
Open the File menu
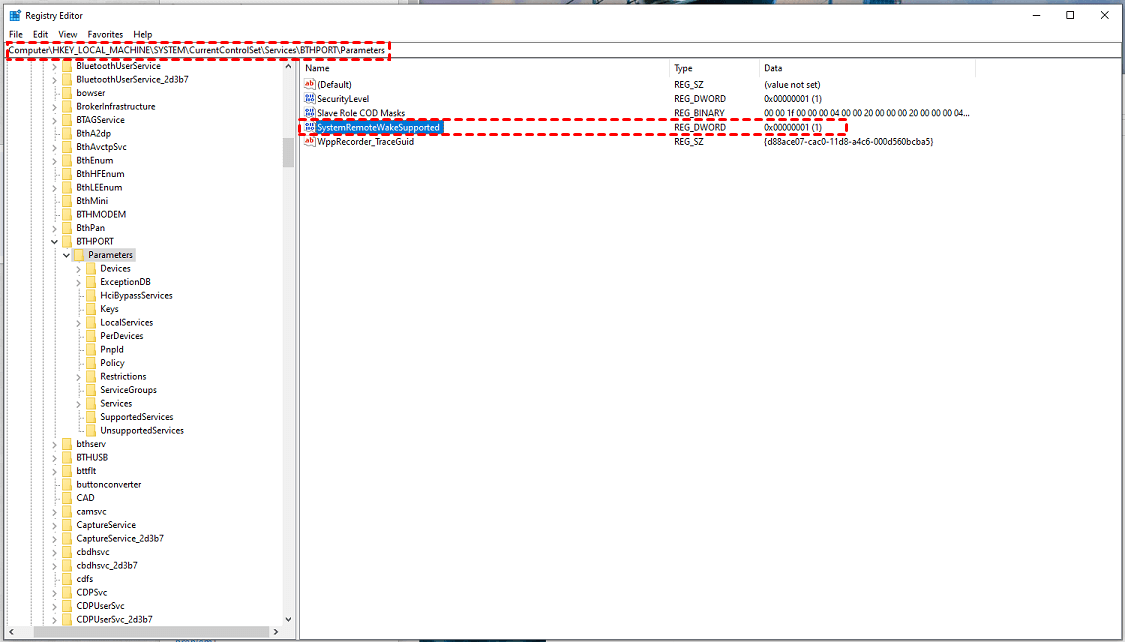(16, 34)
